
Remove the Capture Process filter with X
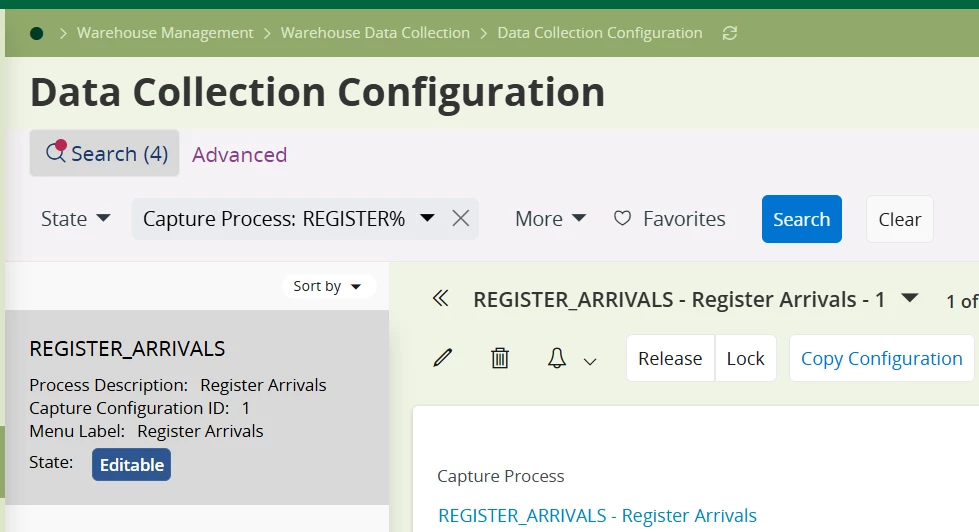(460, 218)
